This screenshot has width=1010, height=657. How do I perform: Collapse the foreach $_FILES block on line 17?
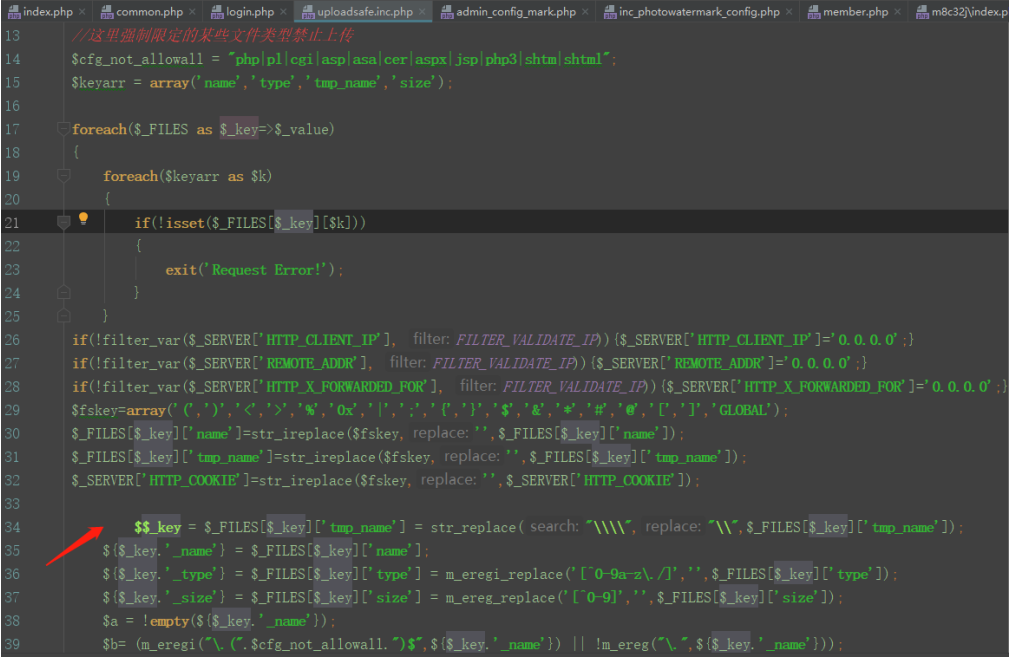(63, 129)
